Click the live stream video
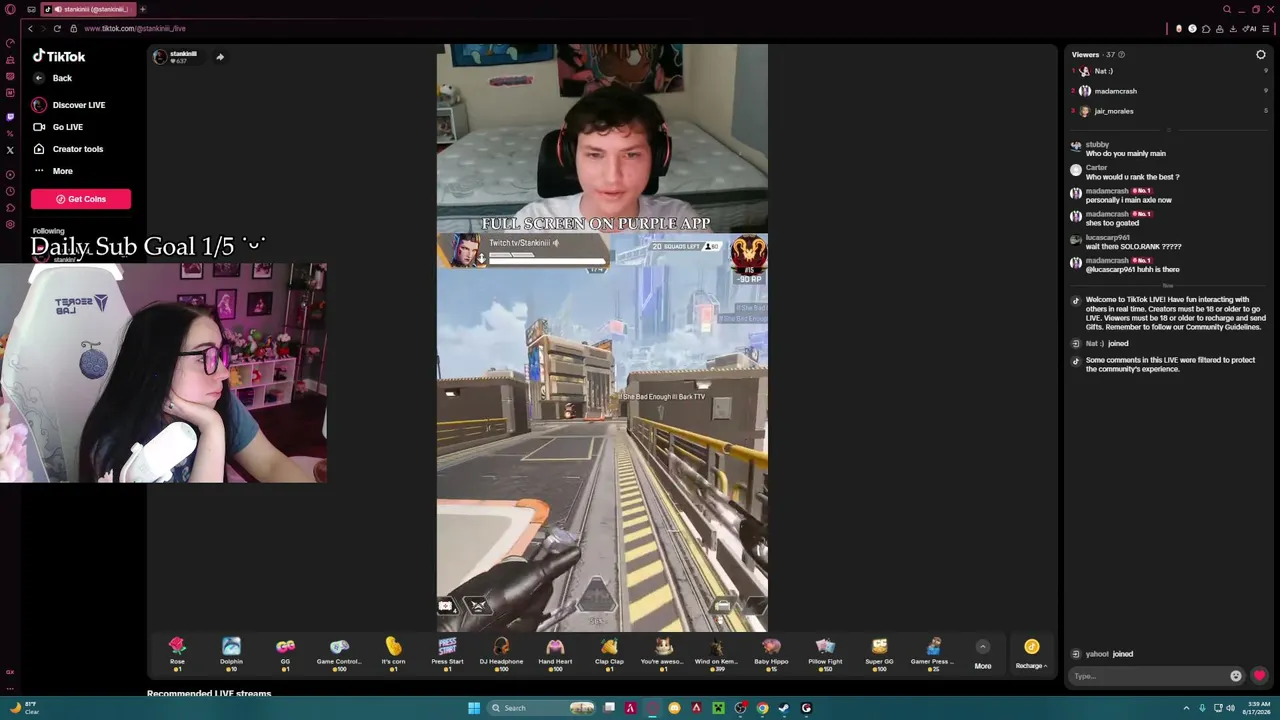This screenshot has height=720, width=1280. tap(602, 337)
